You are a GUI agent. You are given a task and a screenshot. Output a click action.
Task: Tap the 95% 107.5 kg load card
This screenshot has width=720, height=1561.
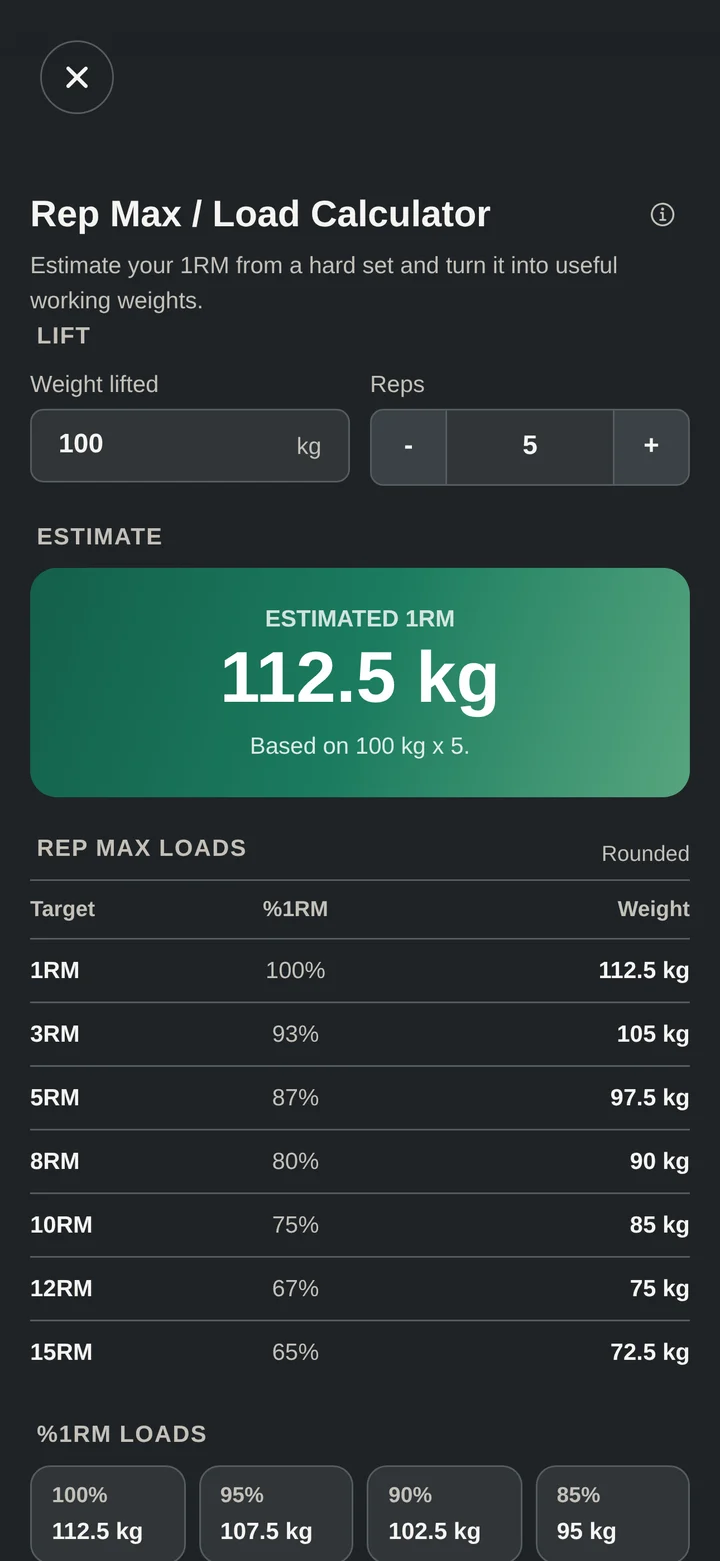(x=276, y=1513)
